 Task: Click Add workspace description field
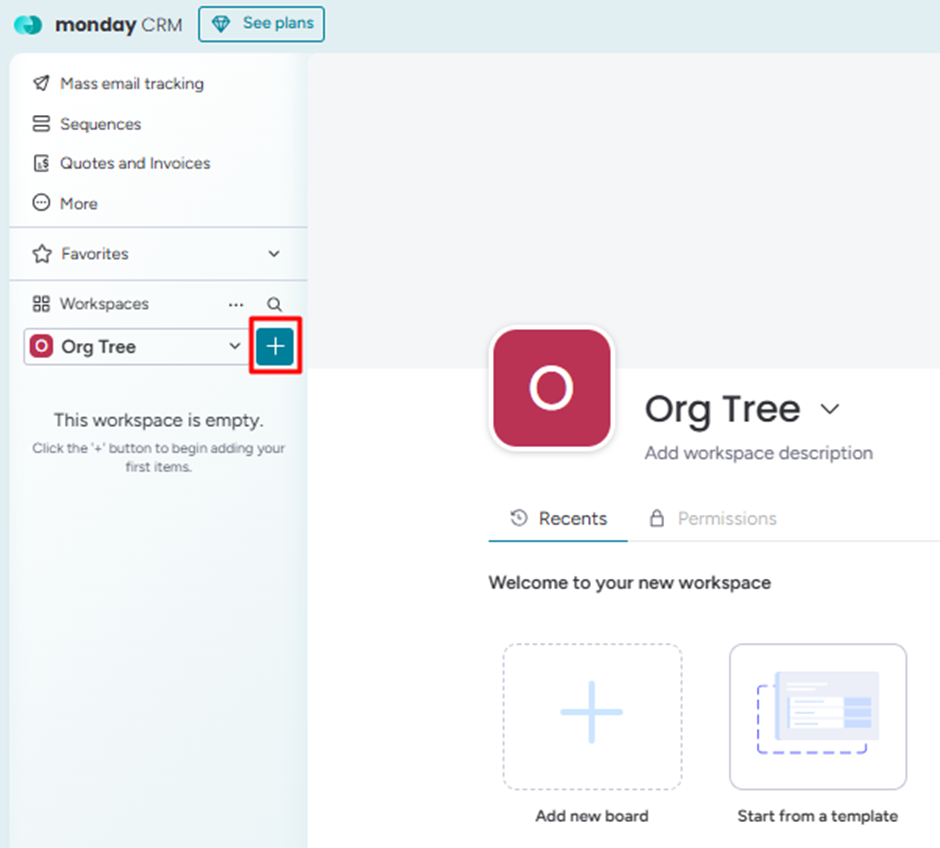click(x=759, y=453)
